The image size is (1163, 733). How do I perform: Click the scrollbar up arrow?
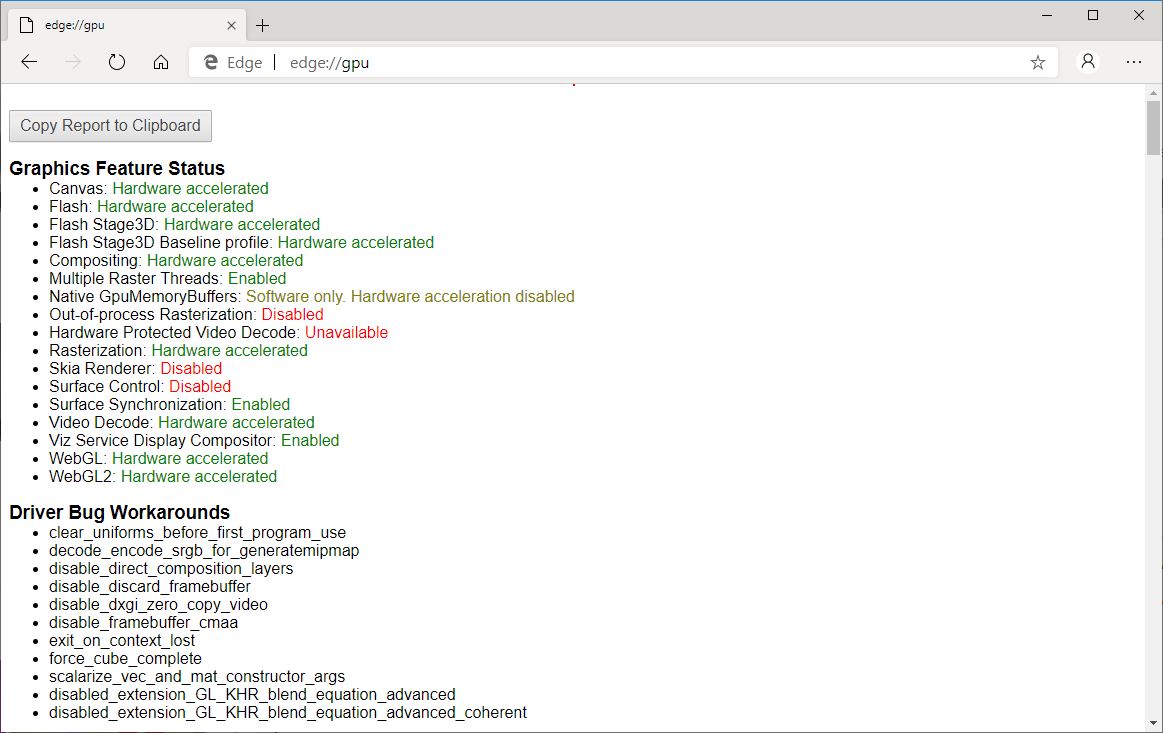[1154, 92]
